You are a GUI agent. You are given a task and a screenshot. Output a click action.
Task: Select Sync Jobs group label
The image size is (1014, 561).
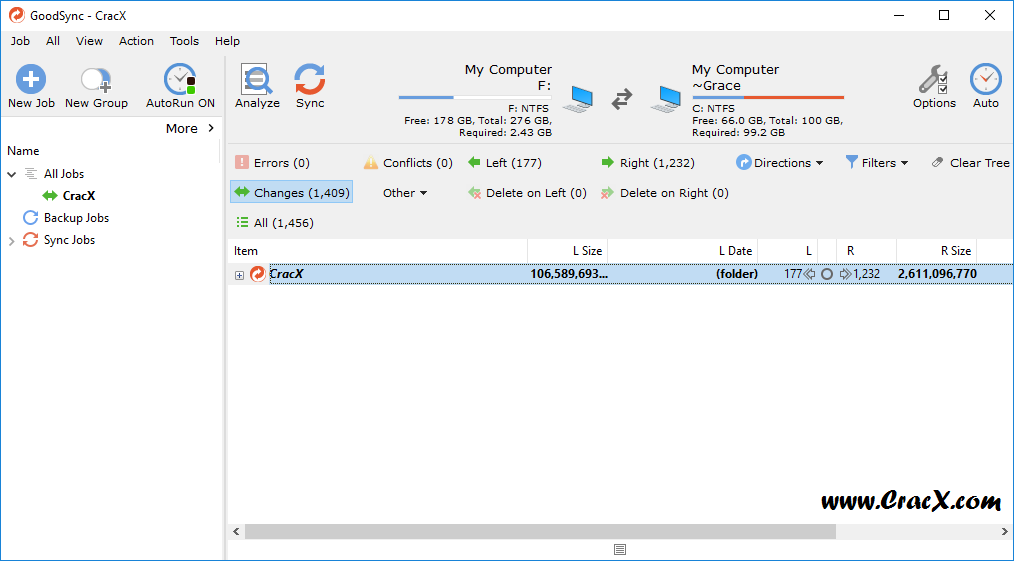tap(69, 240)
